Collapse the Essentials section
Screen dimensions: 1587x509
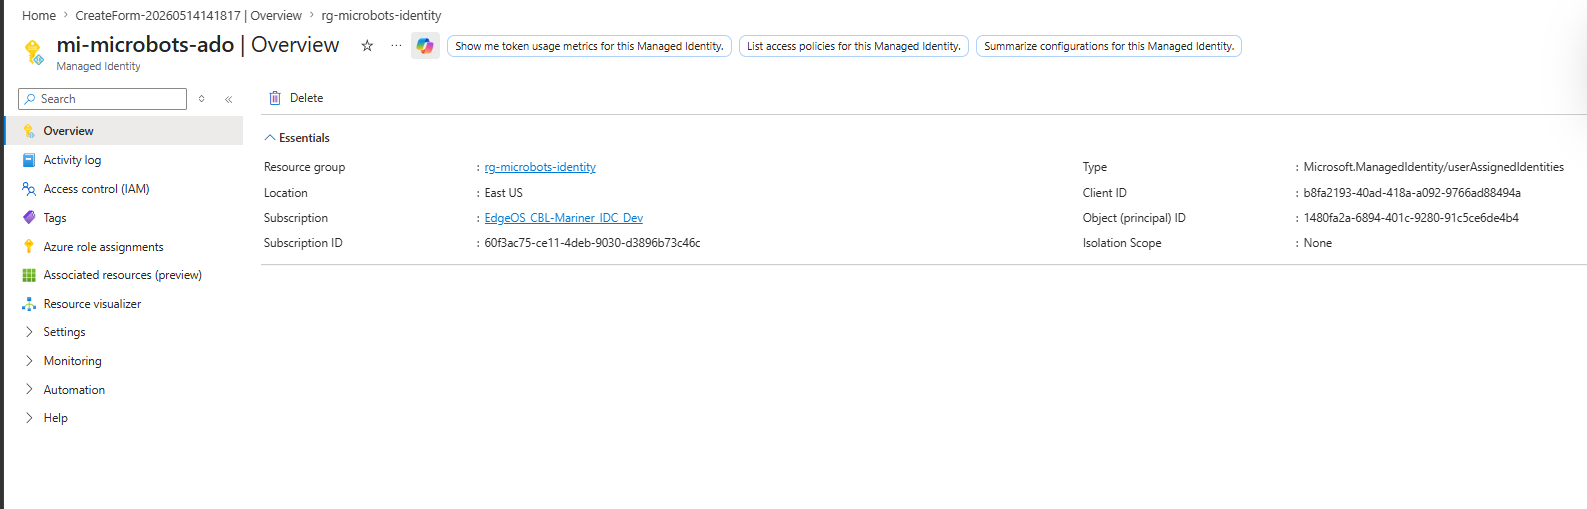[270, 138]
